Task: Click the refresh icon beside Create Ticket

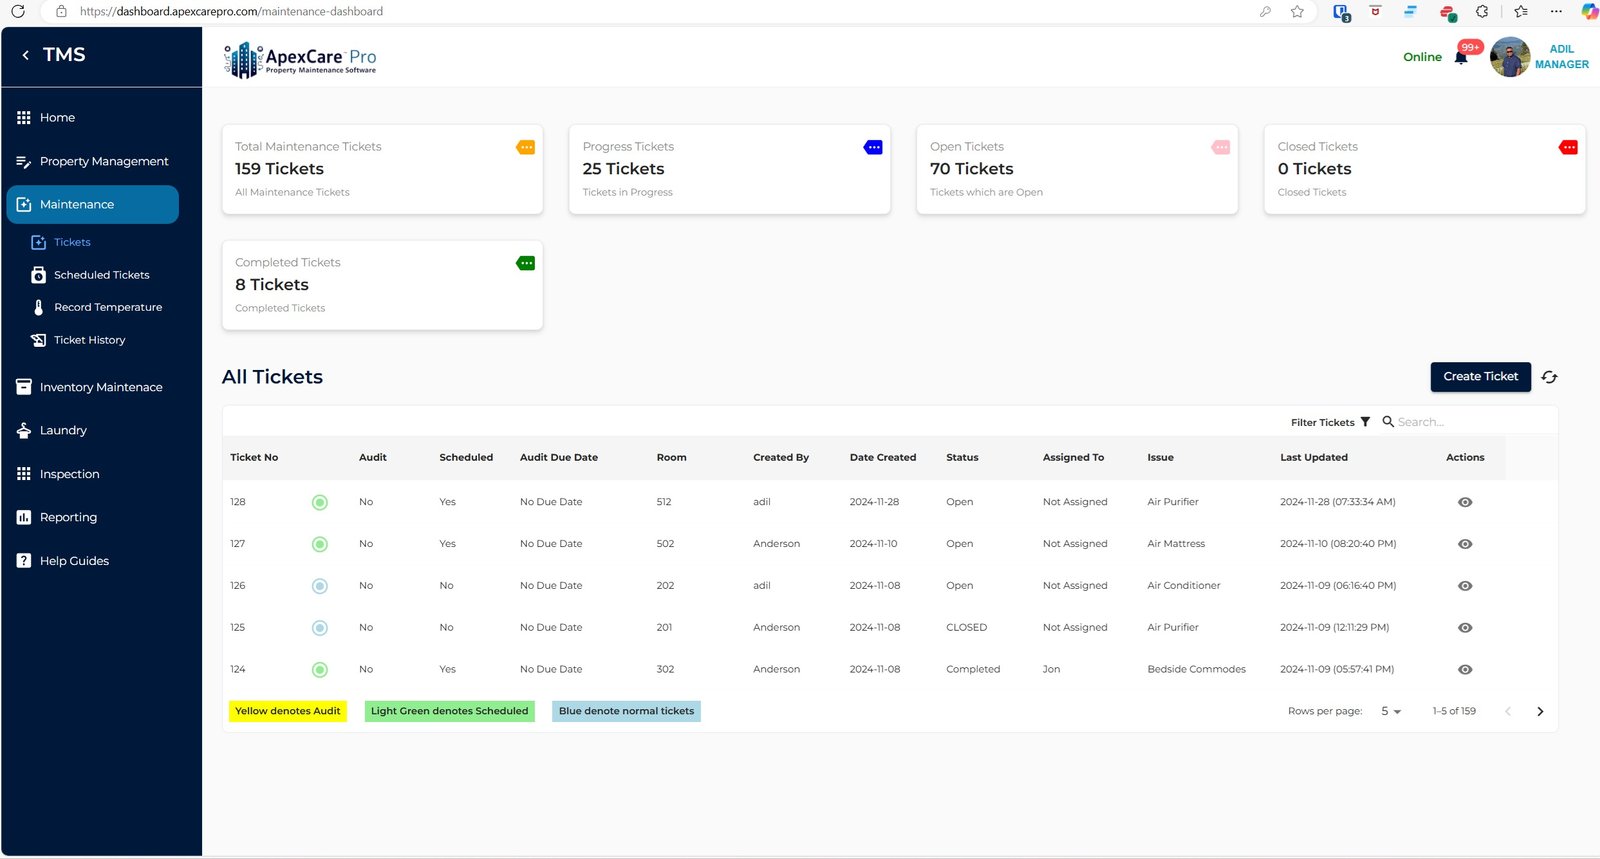Action: pyautogui.click(x=1549, y=377)
